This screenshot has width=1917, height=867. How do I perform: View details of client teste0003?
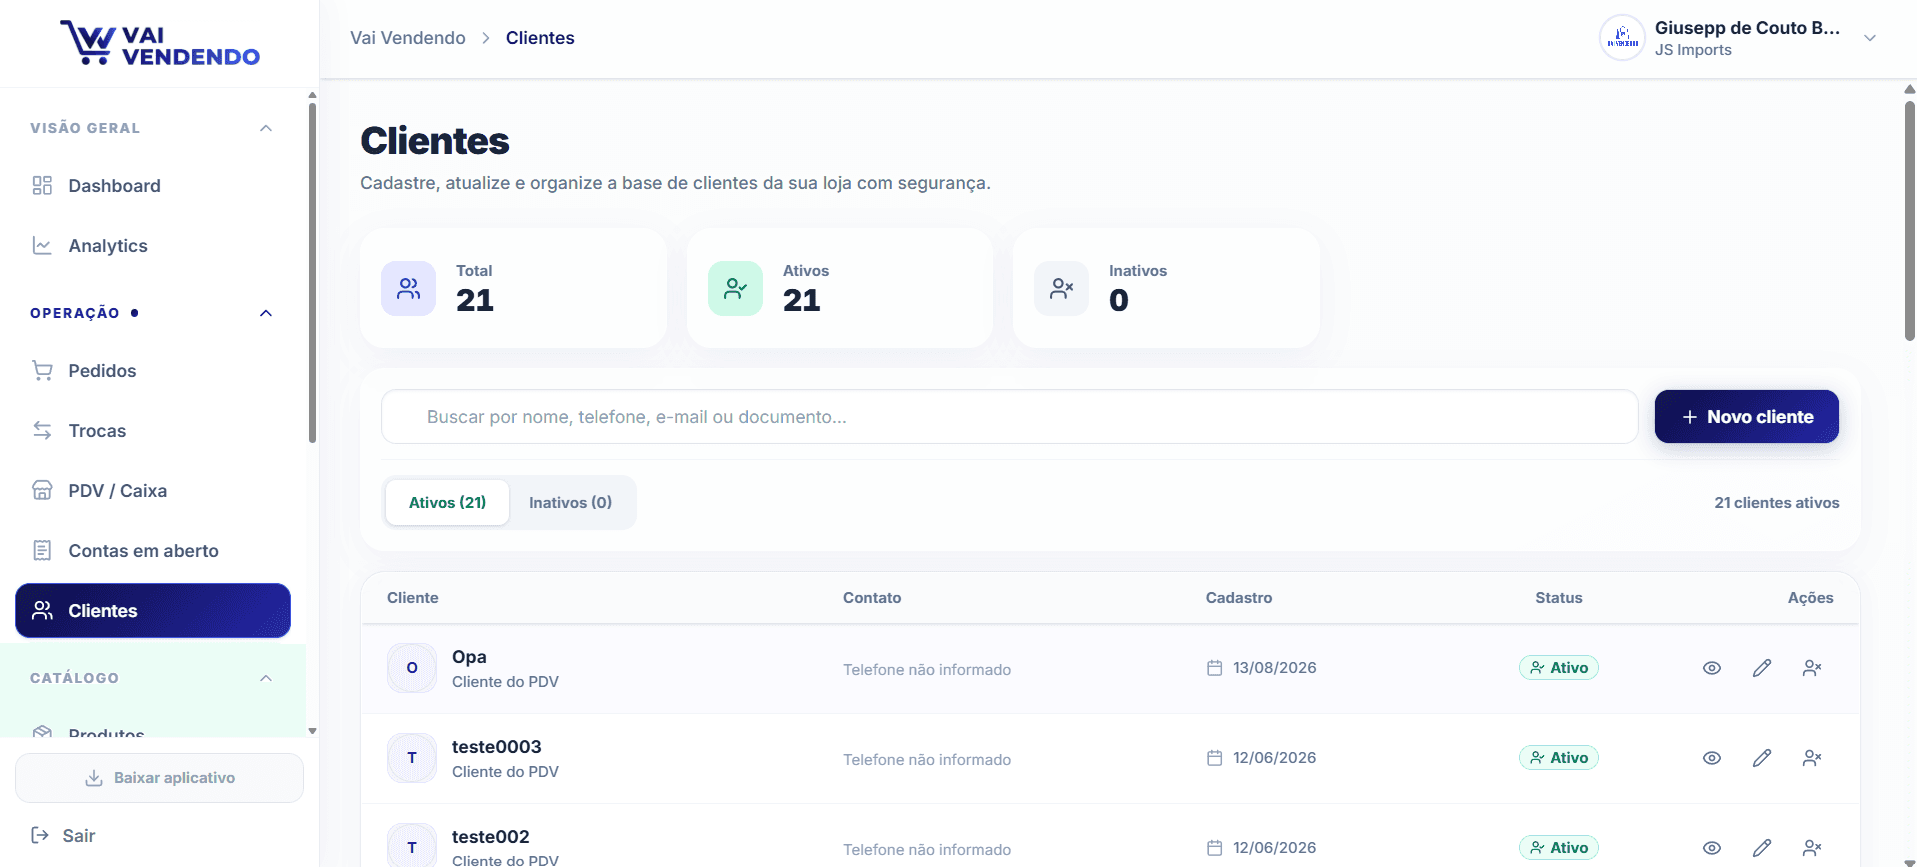click(1712, 758)
